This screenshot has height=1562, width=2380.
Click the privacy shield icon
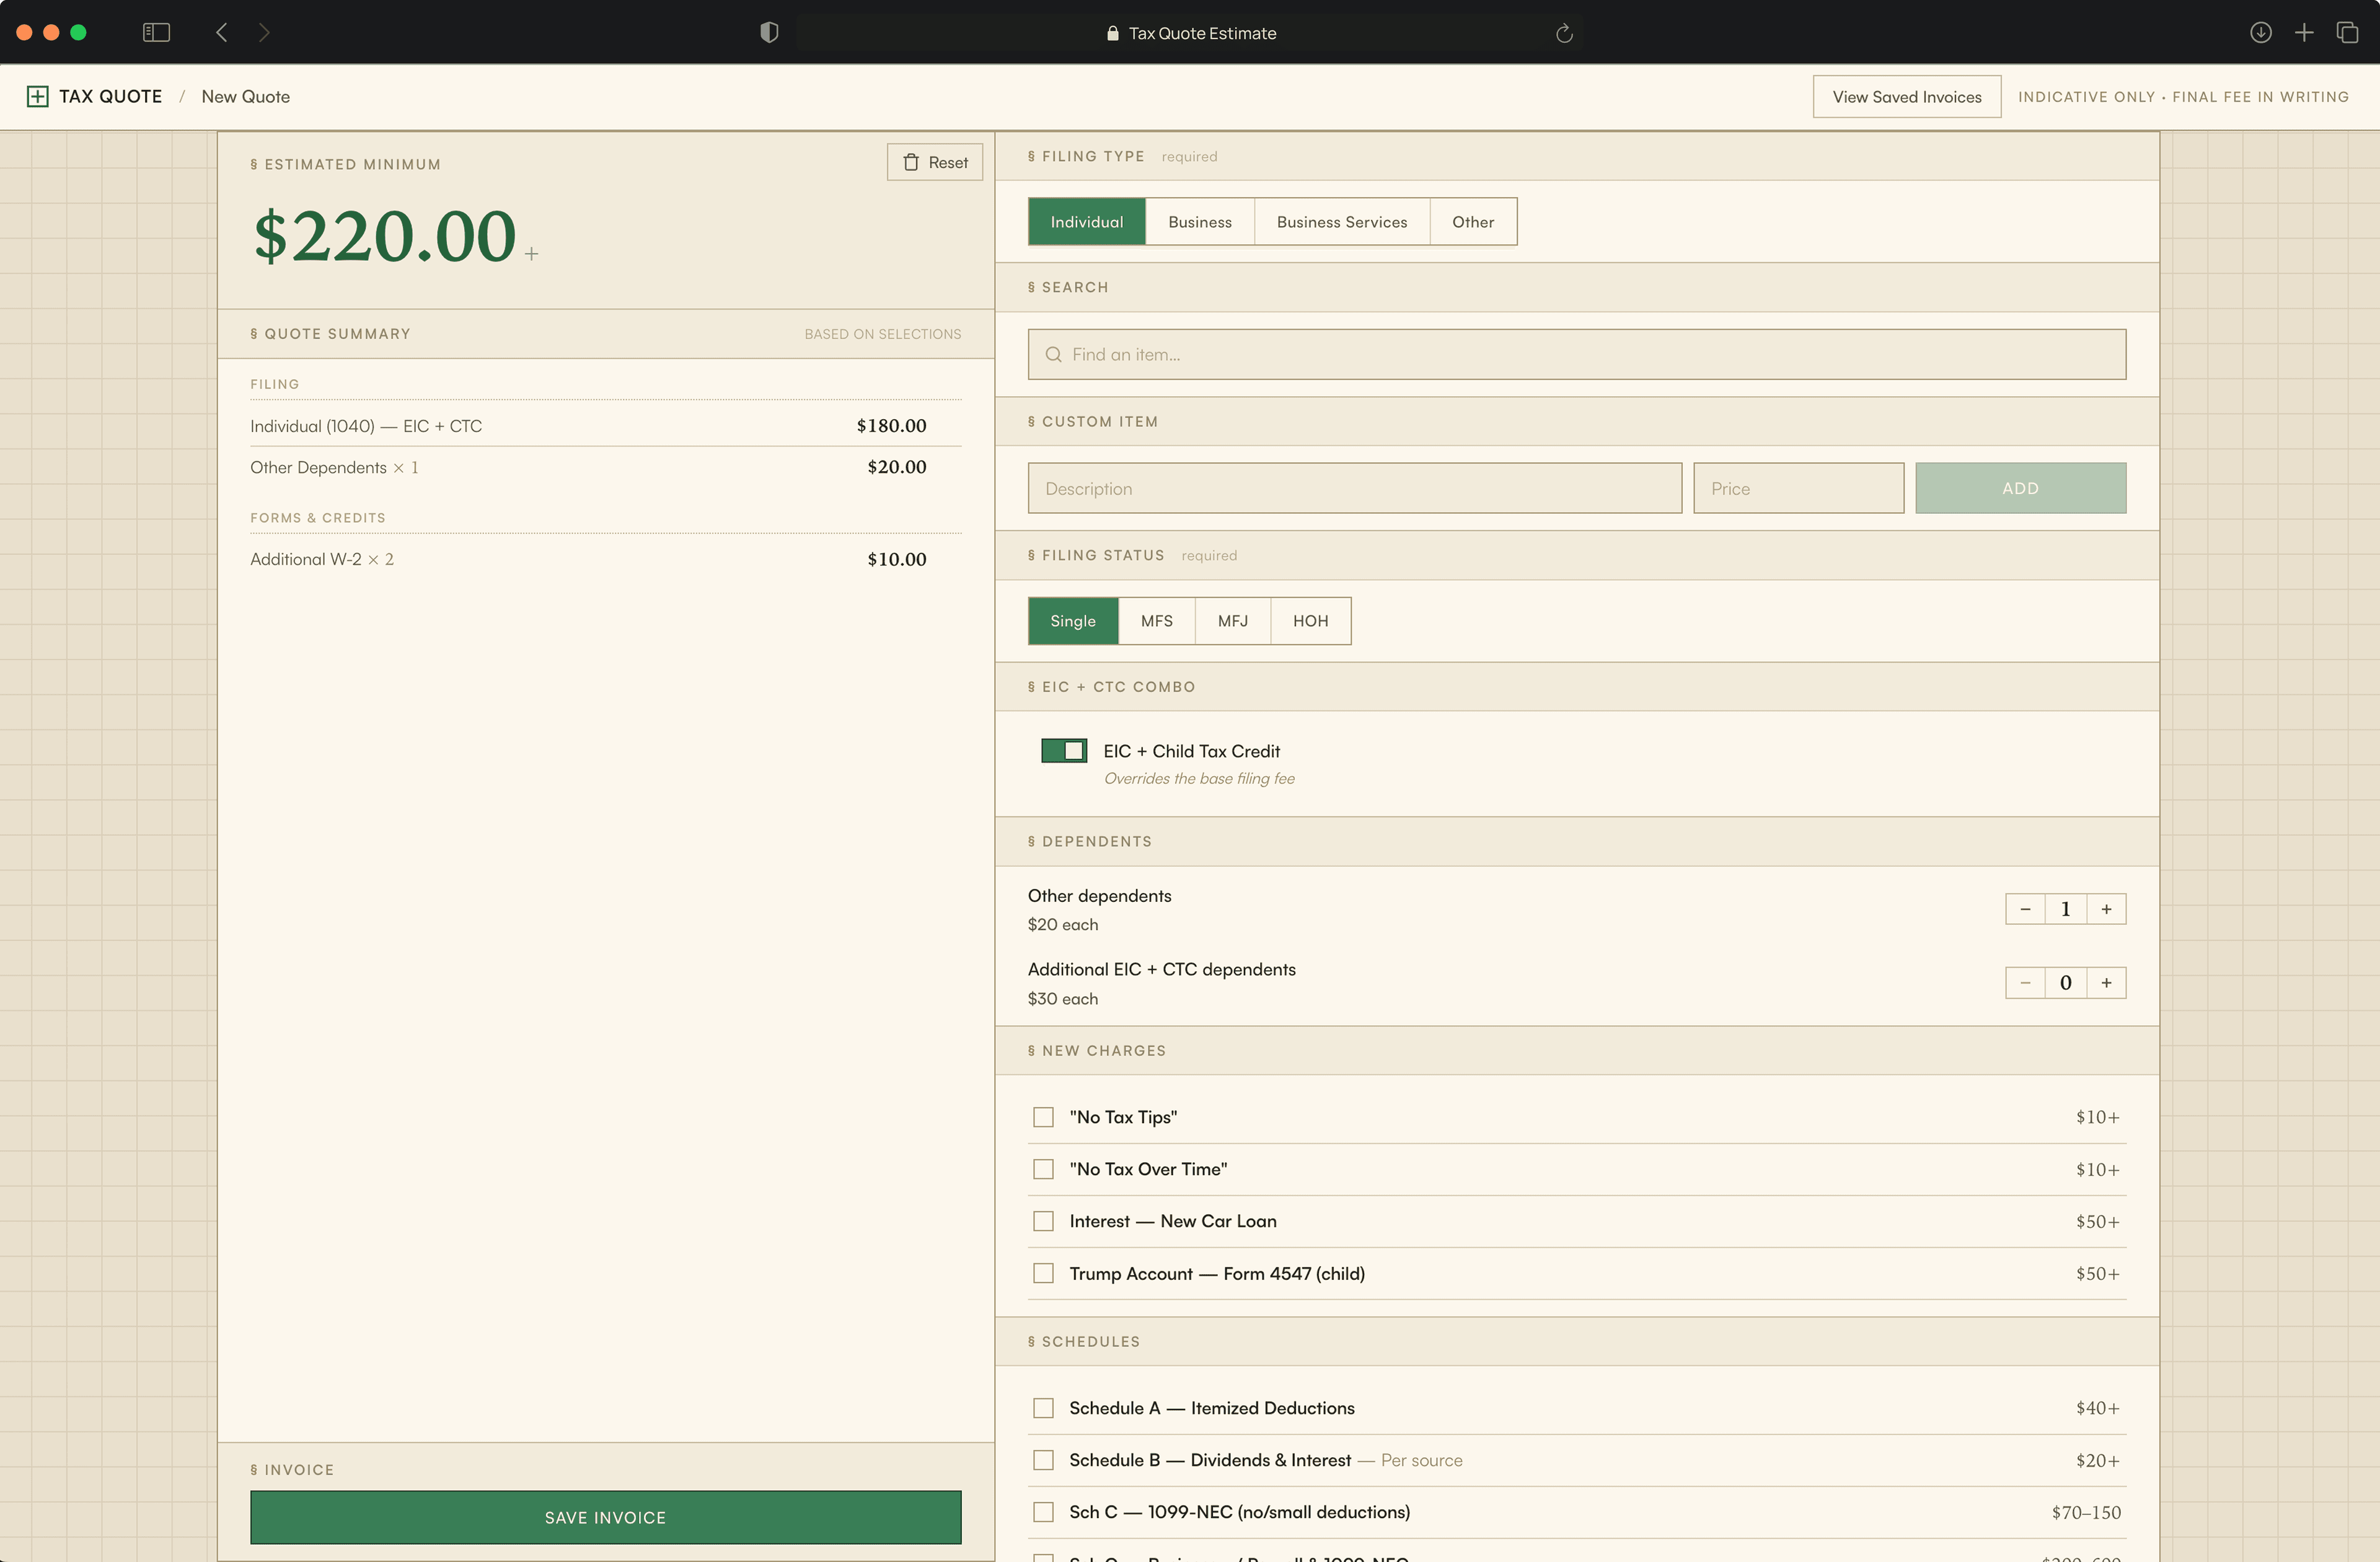pyautogui.click(x=768, y=33)
